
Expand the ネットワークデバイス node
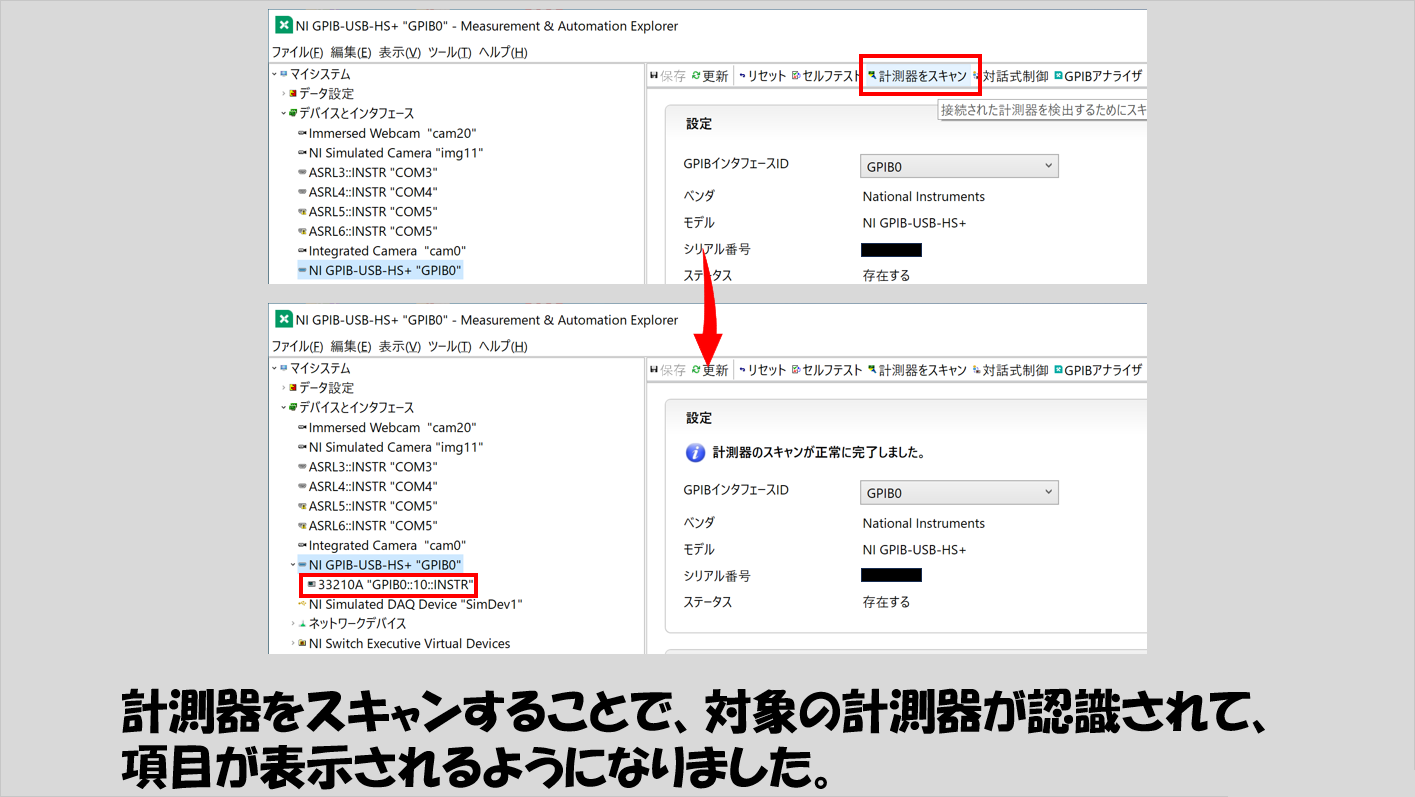(x=292, y=624)
